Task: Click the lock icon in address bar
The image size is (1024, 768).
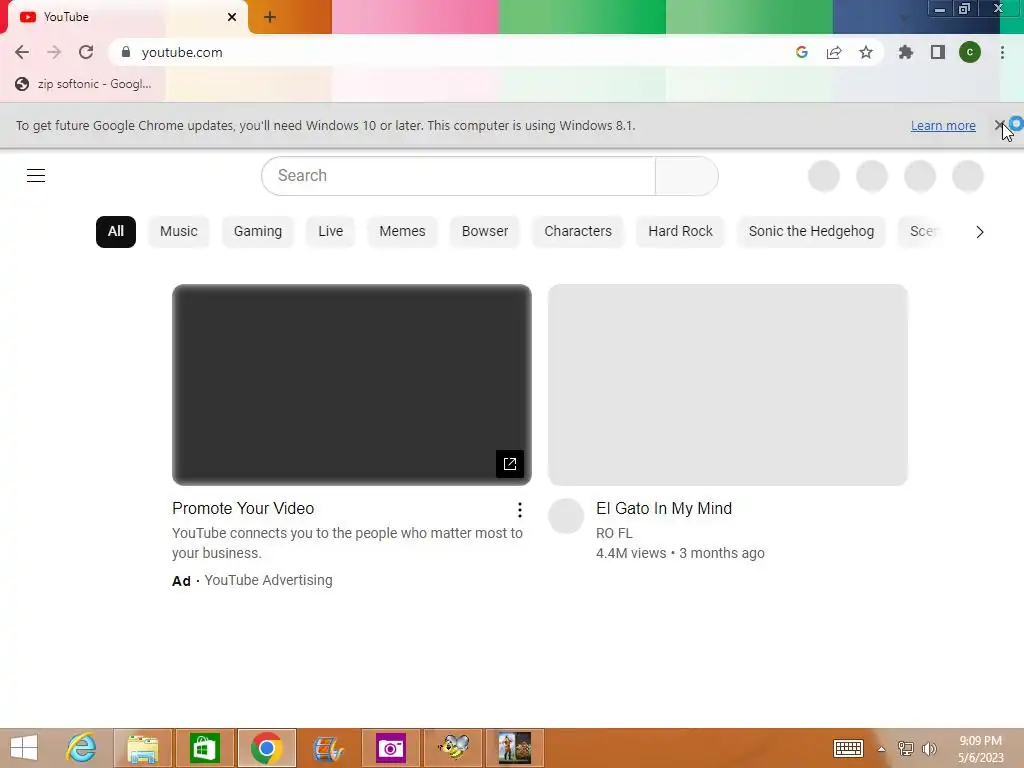Action: pyautogui.click(x=126, y=52)
